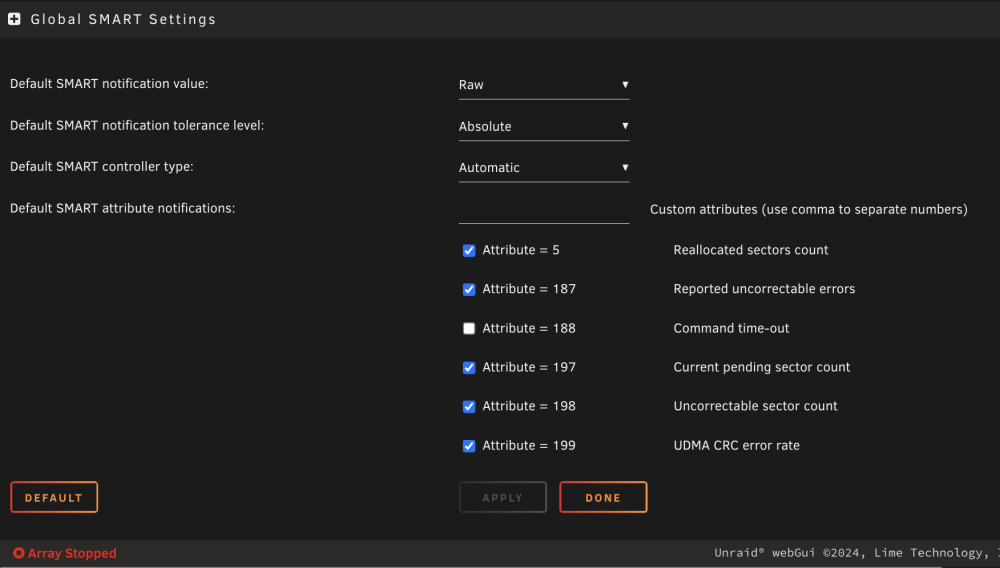
Task: Click the Uncorrectable sector count description
Action: (755, 406)
